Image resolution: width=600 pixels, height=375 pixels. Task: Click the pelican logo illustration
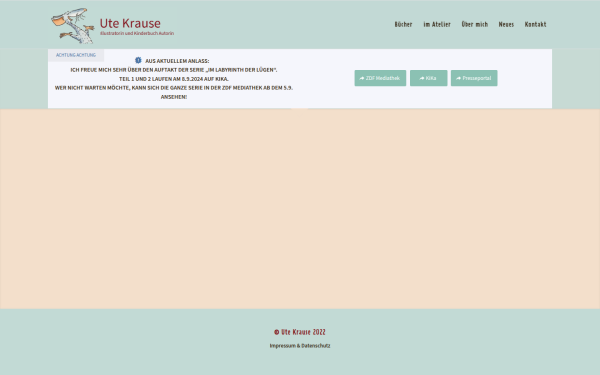73,26
